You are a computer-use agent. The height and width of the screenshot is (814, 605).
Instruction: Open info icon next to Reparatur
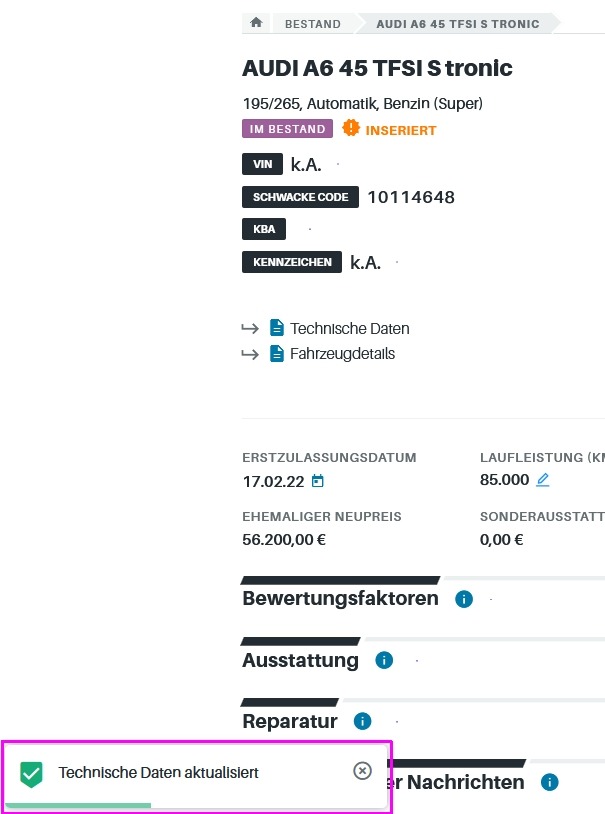pyautogui.click(x=362, y=721)
